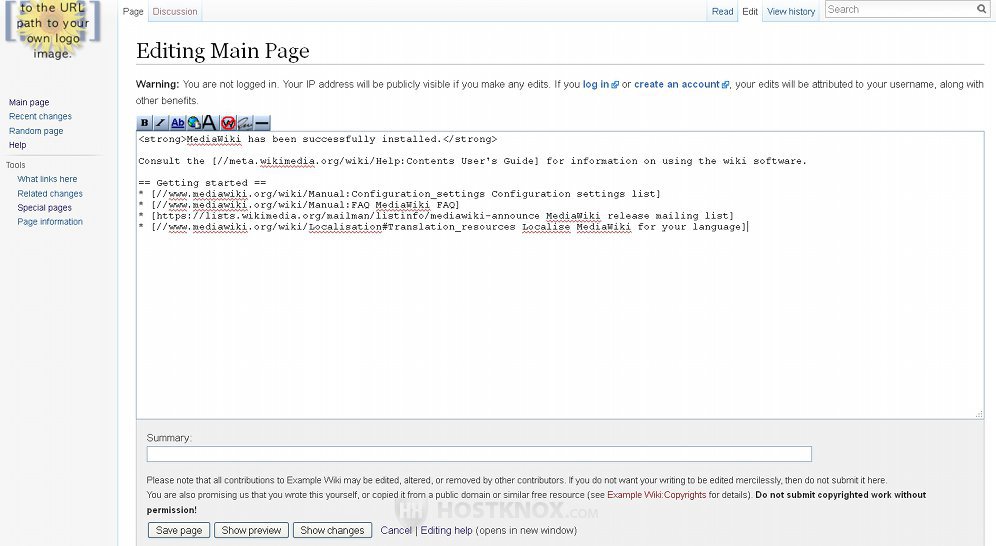
Task: Apply bold text formatting
Action: pyautogui.click(x=145, y=123)
